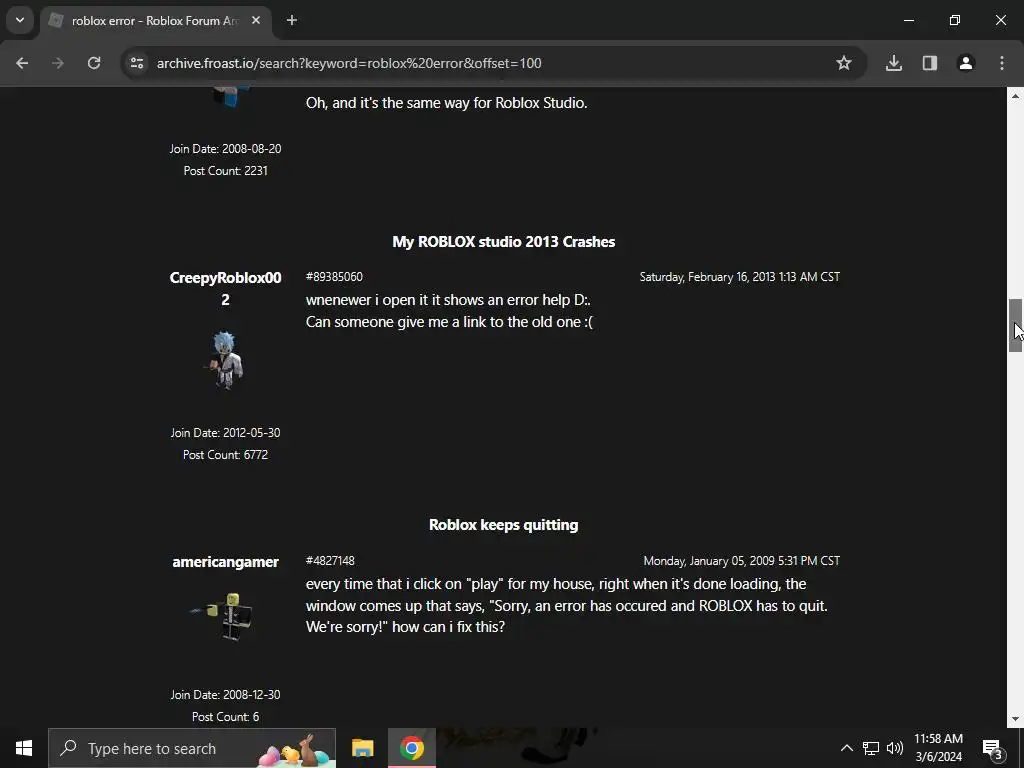Open the Windows Start menu
This screenshot has width=1024, height=768.
click(24, 748)
